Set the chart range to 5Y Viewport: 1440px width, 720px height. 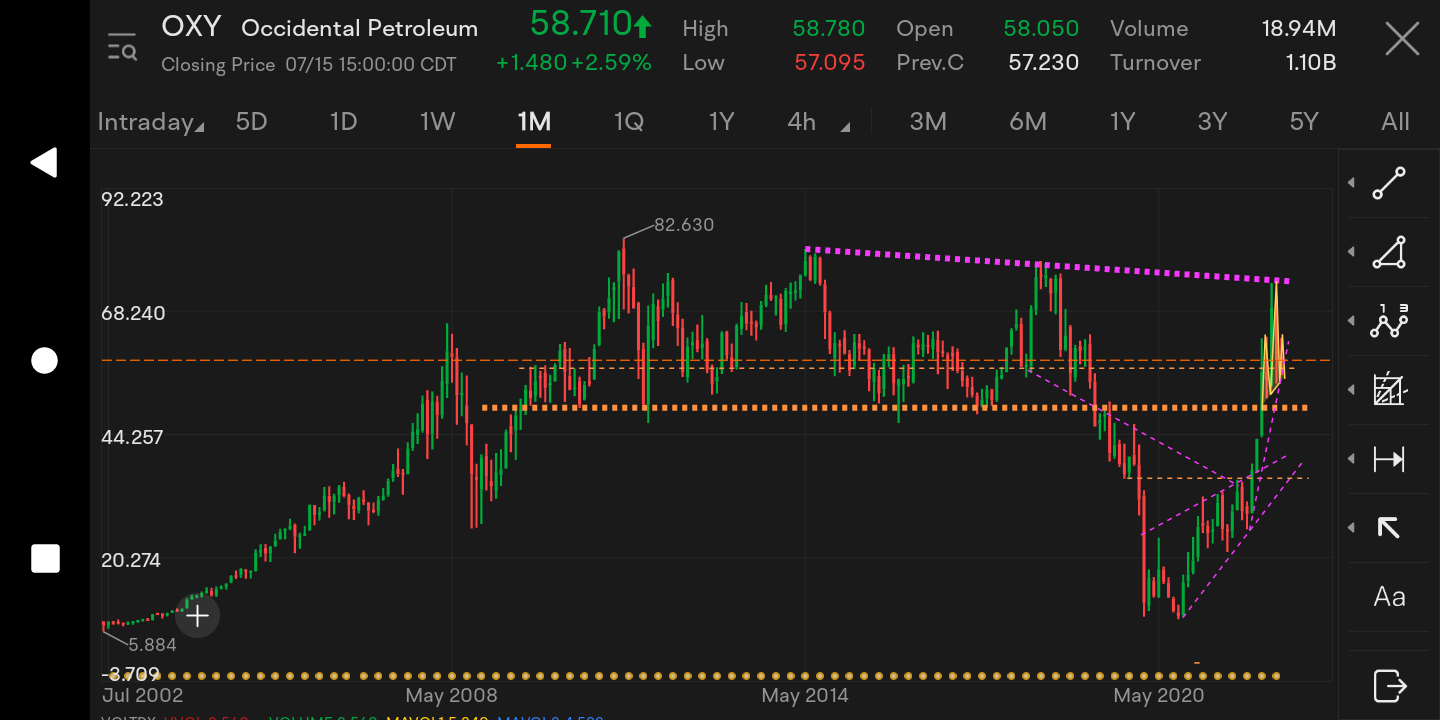[1303, 122]
